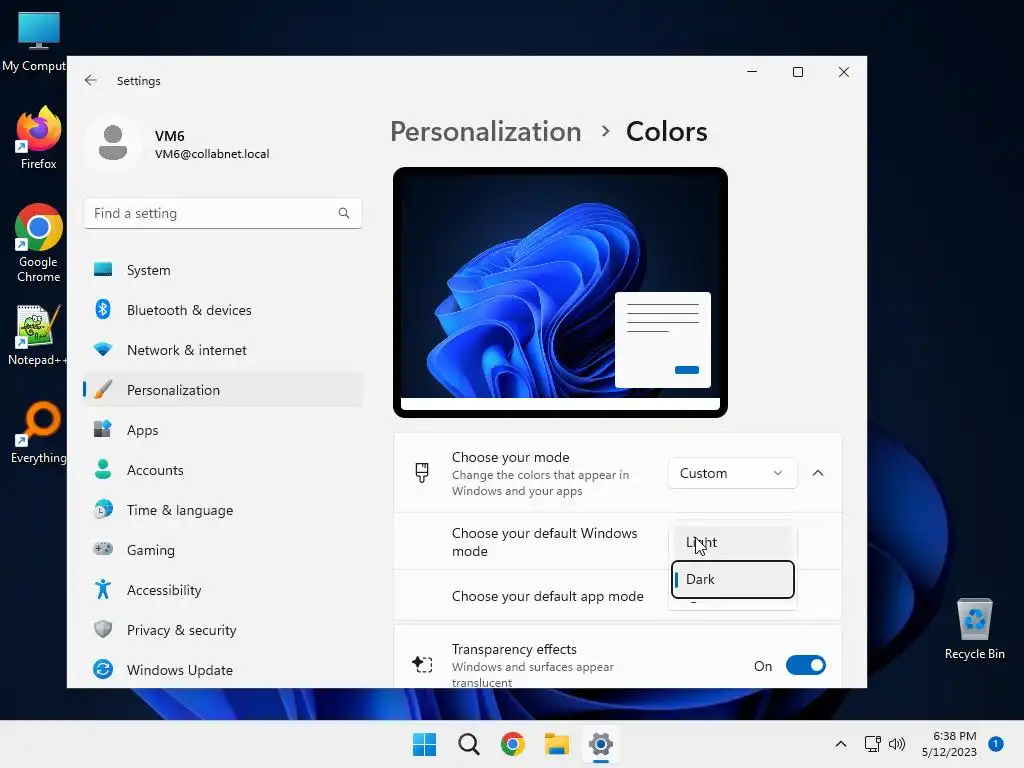The width and height of the screenshot is (1024, 768).
Task: Click the Settings gear on the taskbar
Action: coord(601,744)
